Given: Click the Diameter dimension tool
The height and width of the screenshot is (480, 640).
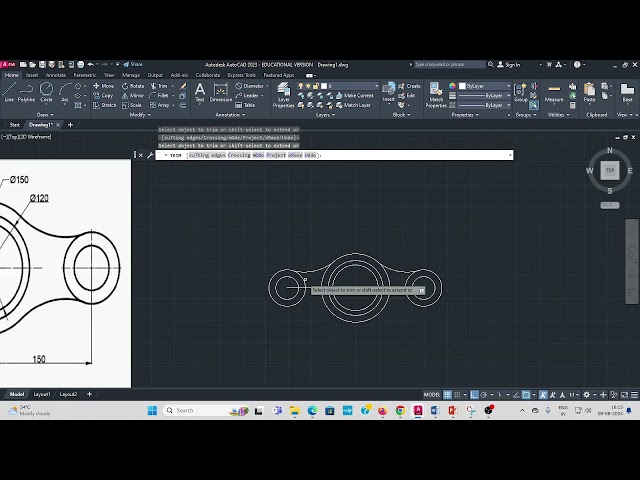Looking at the screenshot, I should [x=249, y=86].
